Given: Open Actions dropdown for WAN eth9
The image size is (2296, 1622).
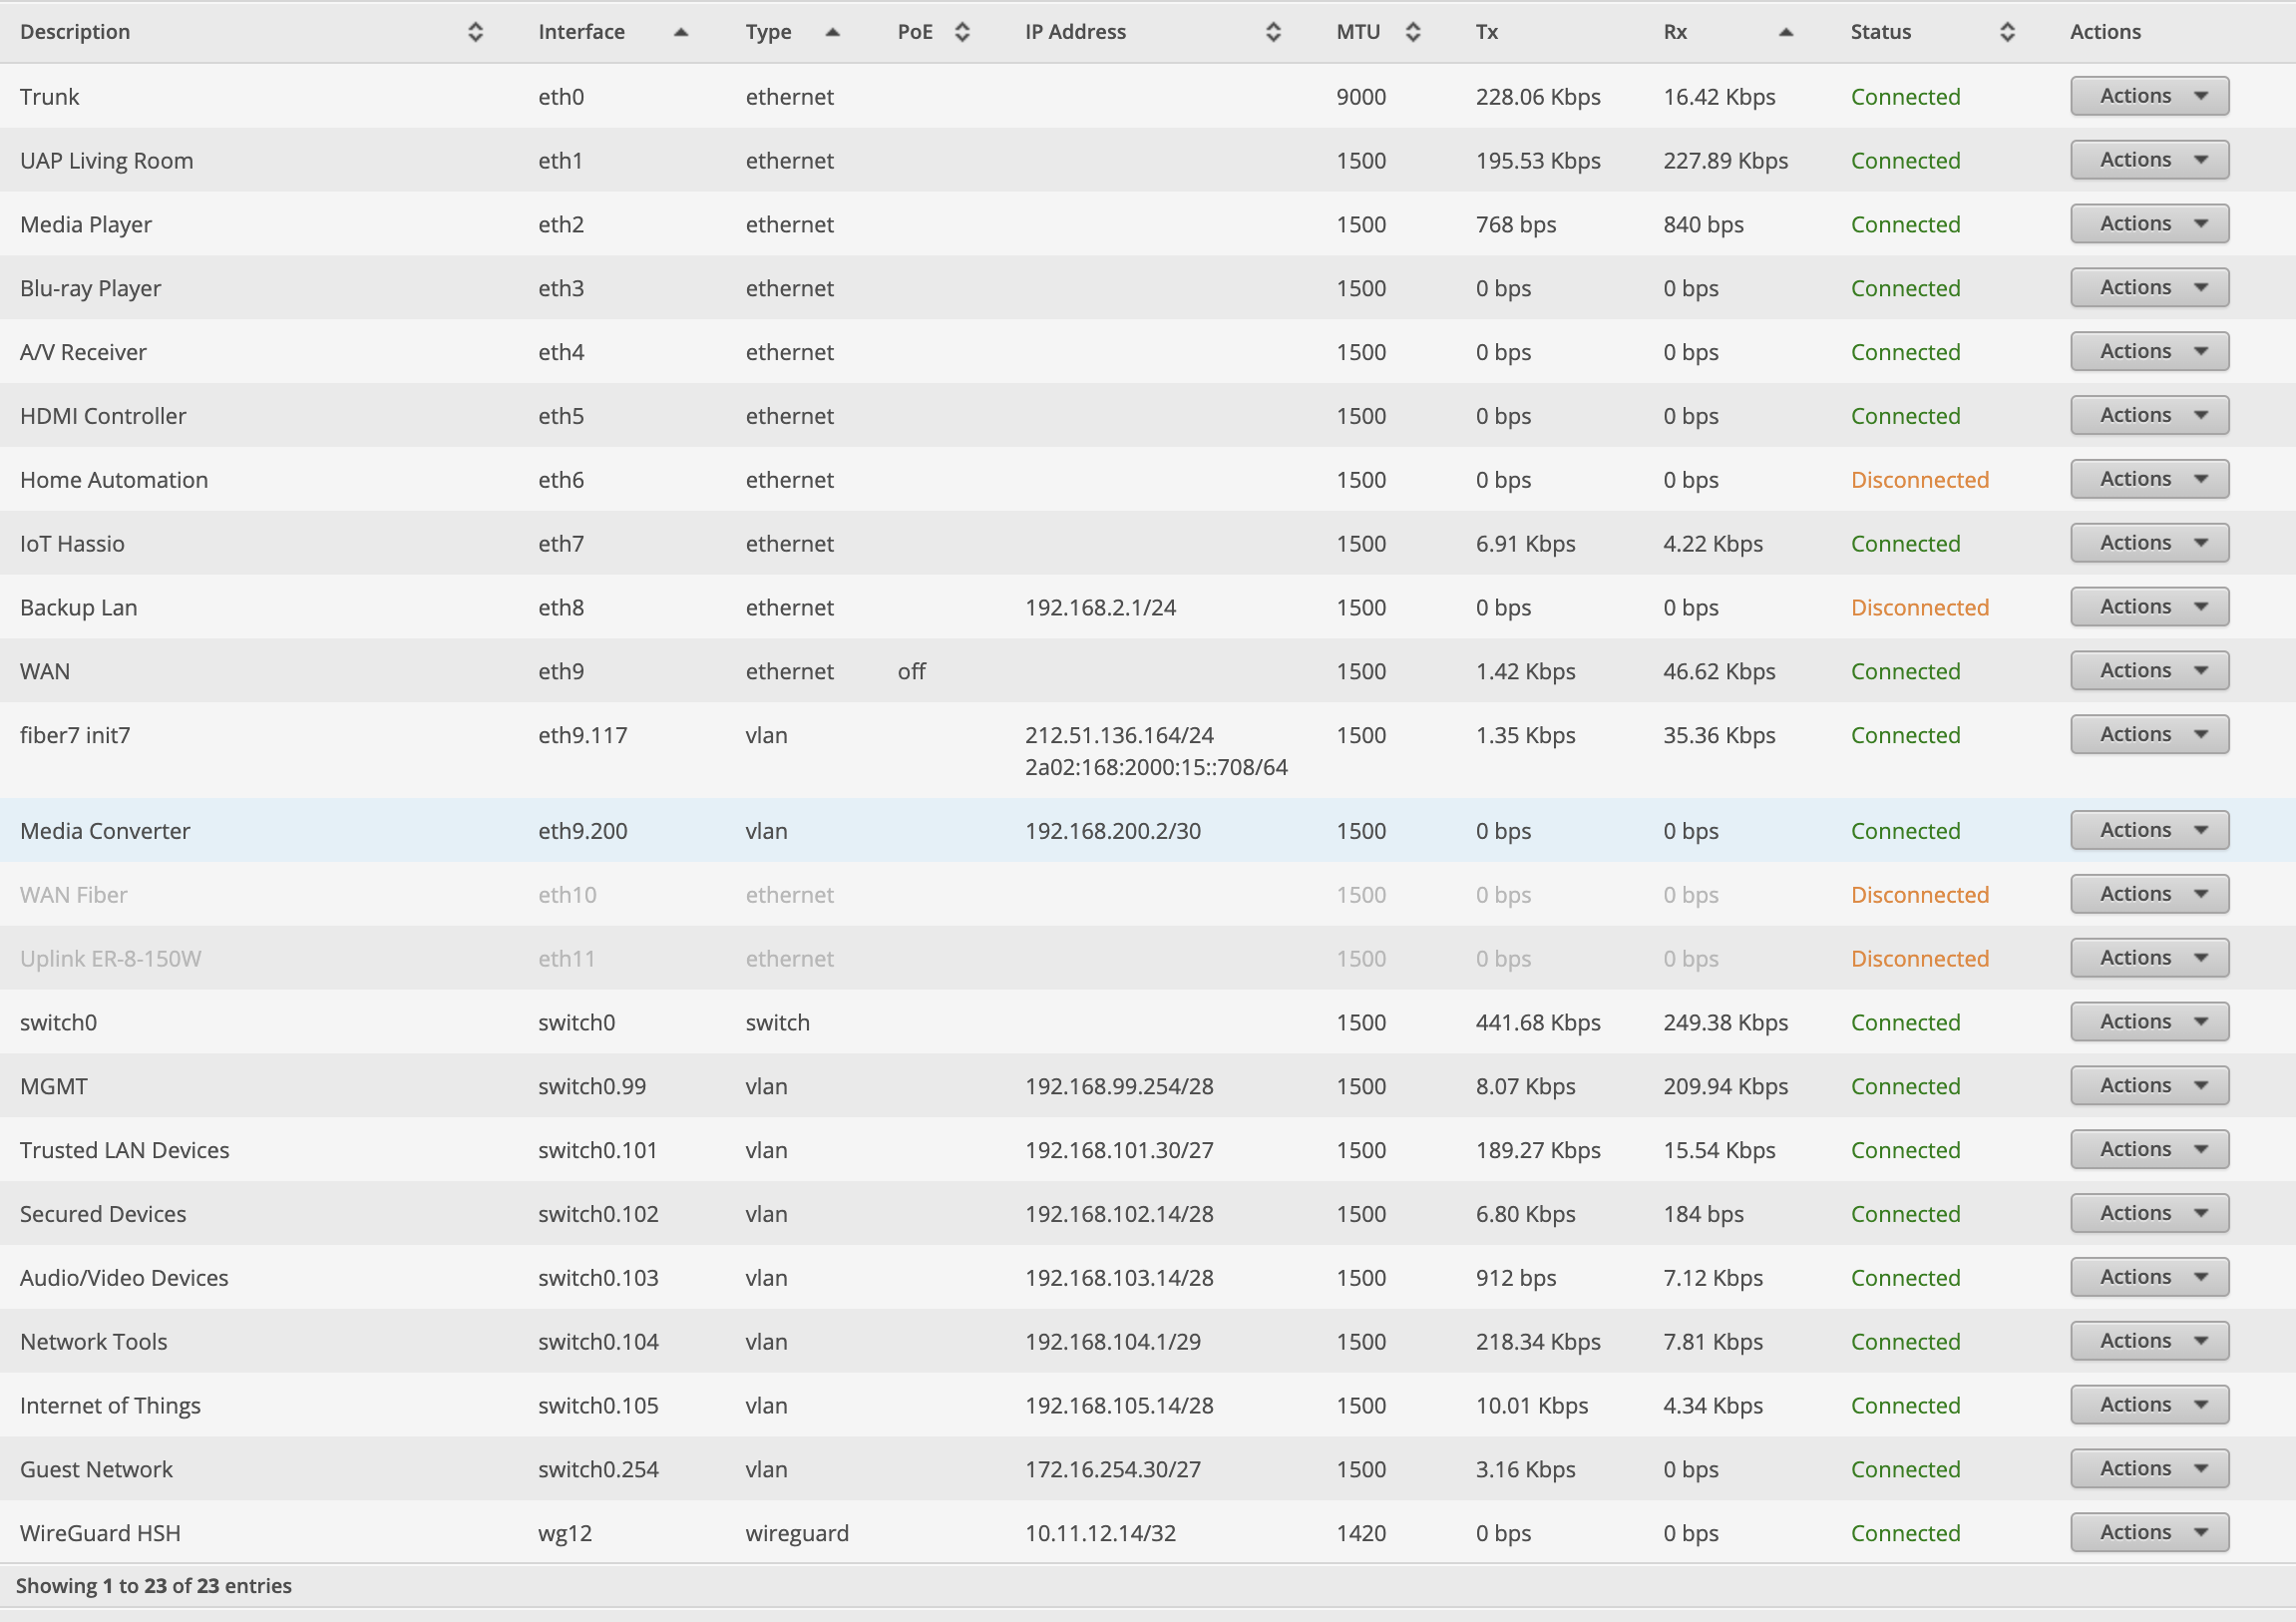Looking at the screenshot, I should click(x=2149, y=671).
